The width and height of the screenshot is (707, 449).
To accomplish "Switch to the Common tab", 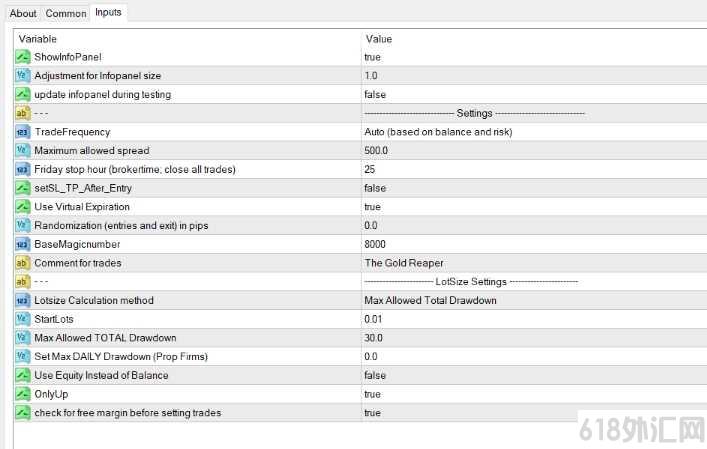I will (66, 14).
